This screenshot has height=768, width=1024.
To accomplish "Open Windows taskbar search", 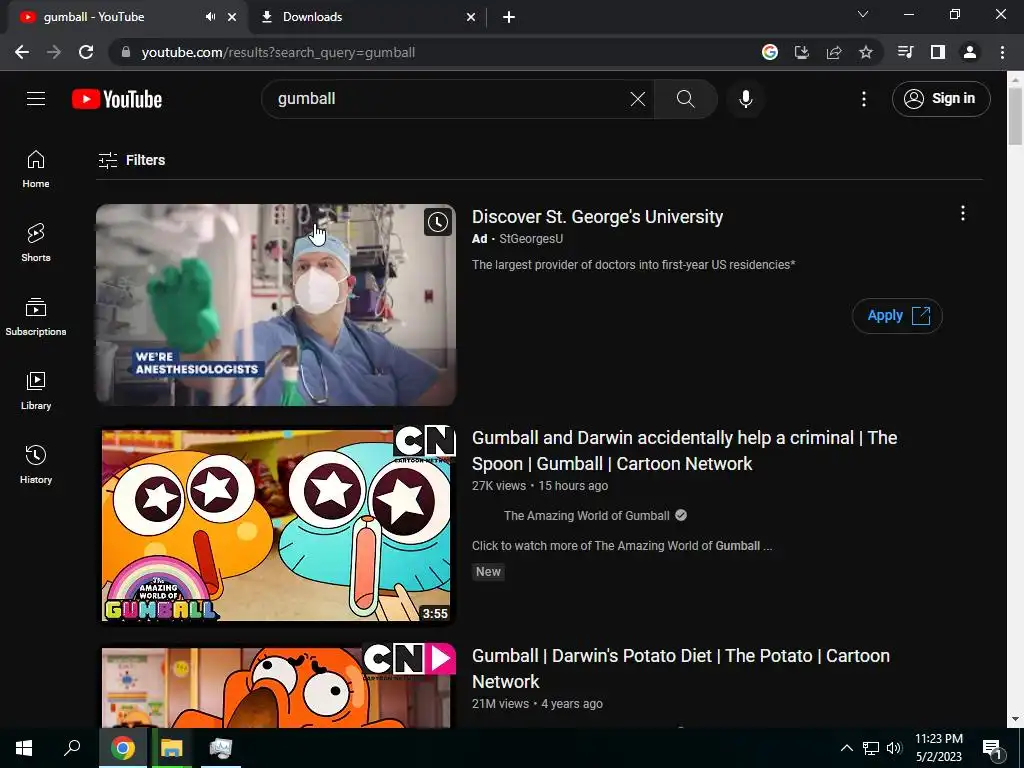I will pos(72,748).
